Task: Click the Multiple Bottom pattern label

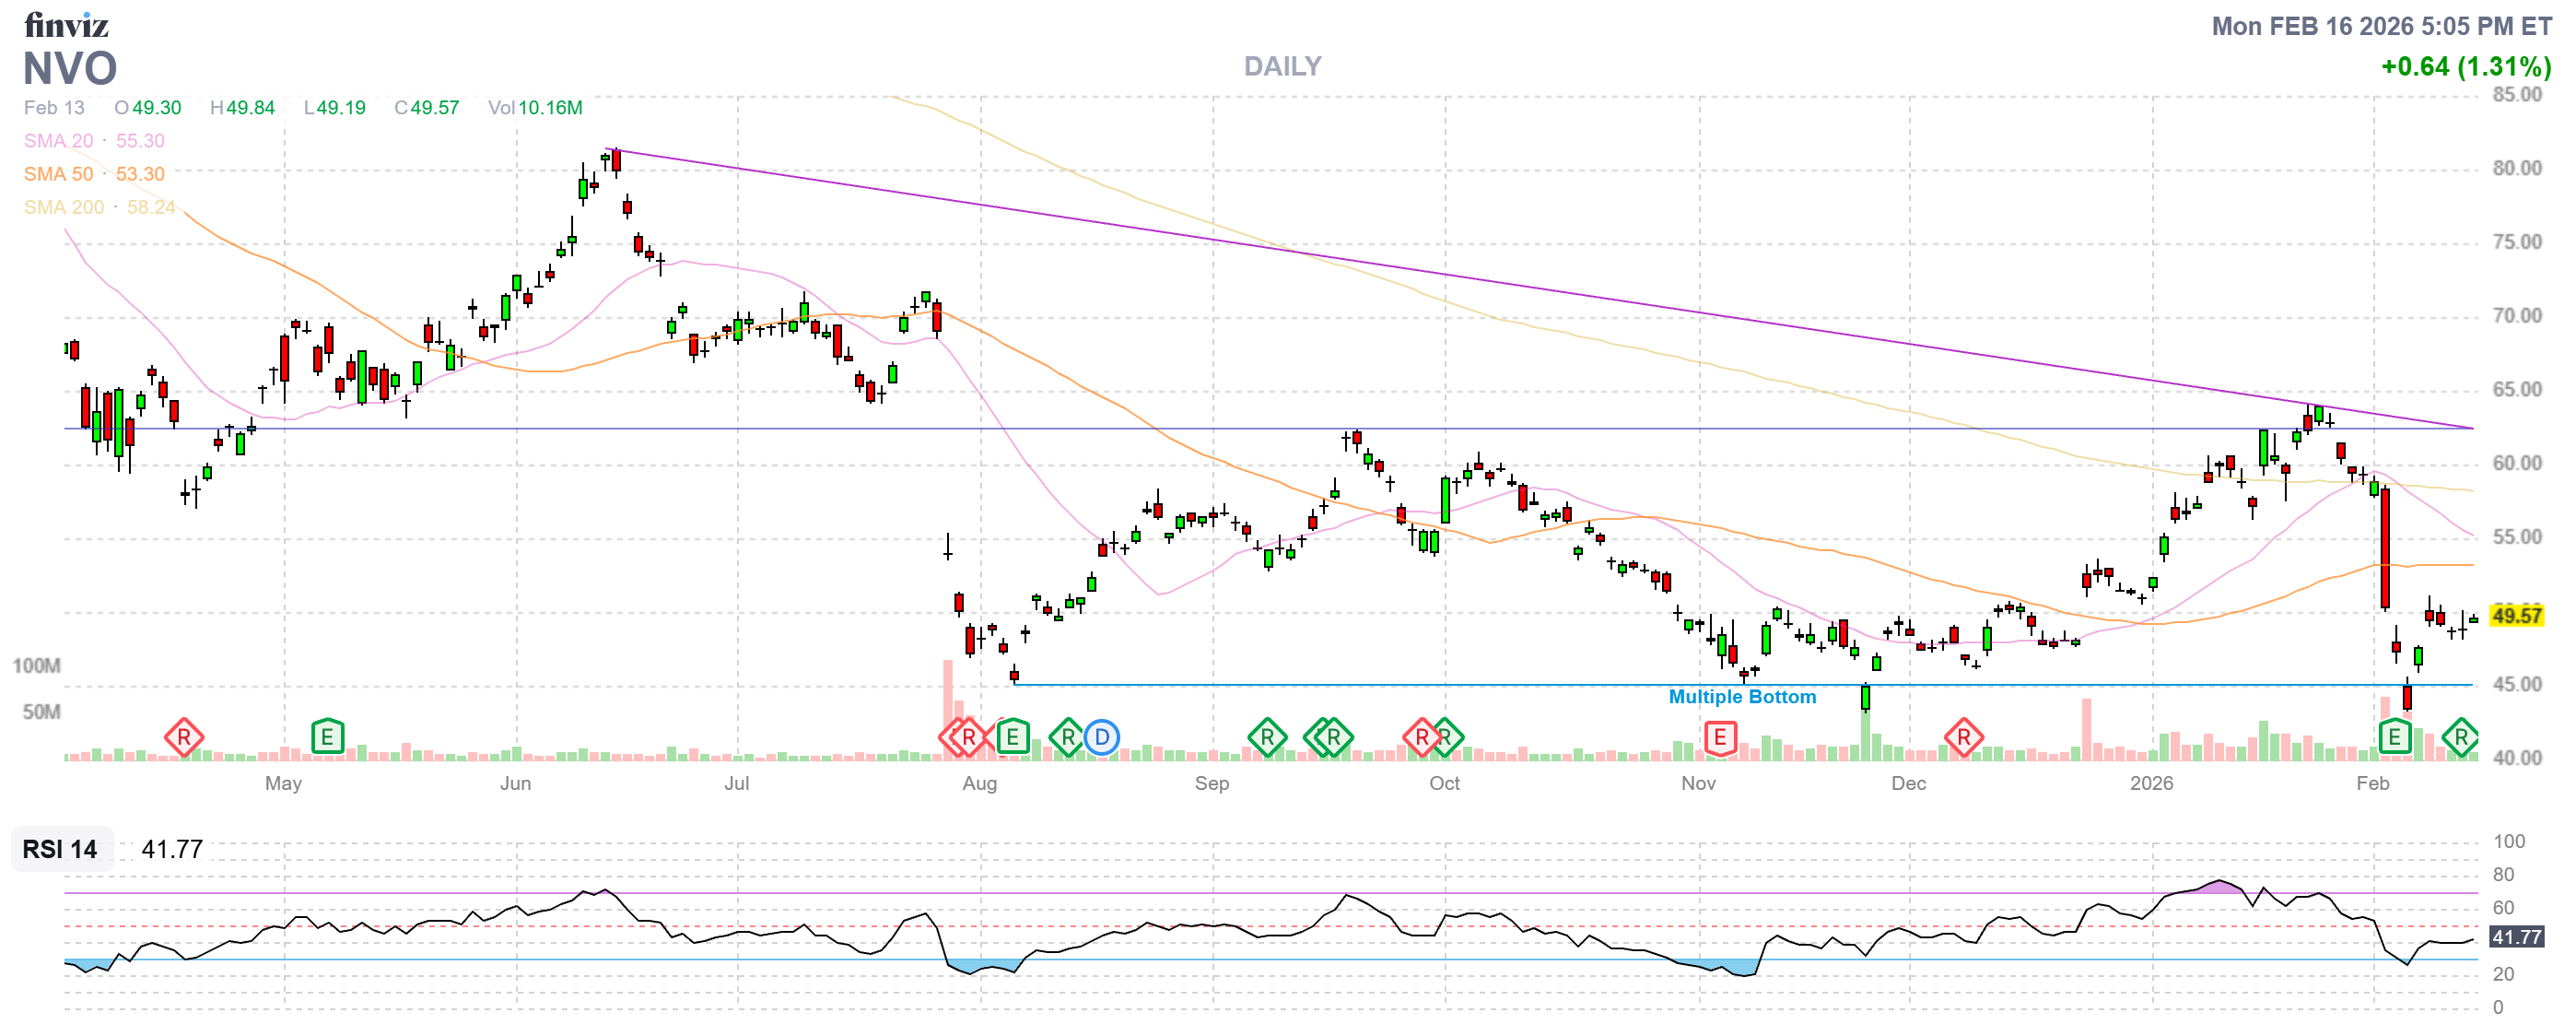Action: pos(1744,697)
